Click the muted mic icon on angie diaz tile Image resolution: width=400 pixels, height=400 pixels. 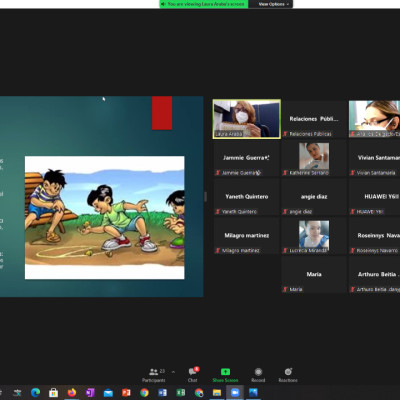coord(285,211)
